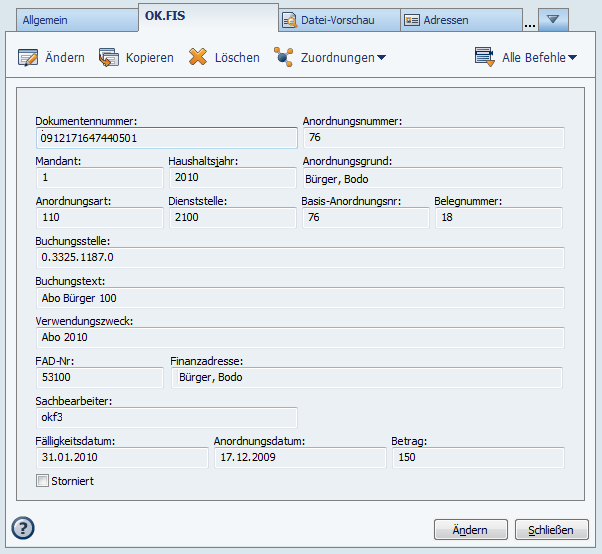Select the OK.FIS tab

168,16
